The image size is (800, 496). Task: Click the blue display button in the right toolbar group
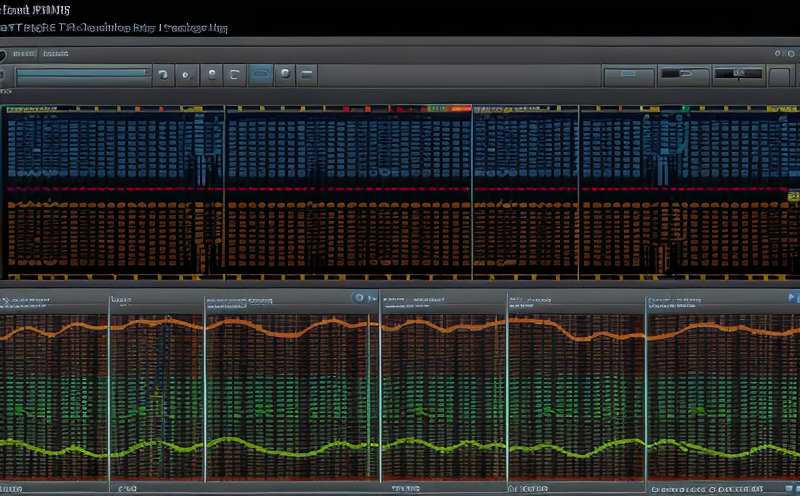[x=629, y=75]
